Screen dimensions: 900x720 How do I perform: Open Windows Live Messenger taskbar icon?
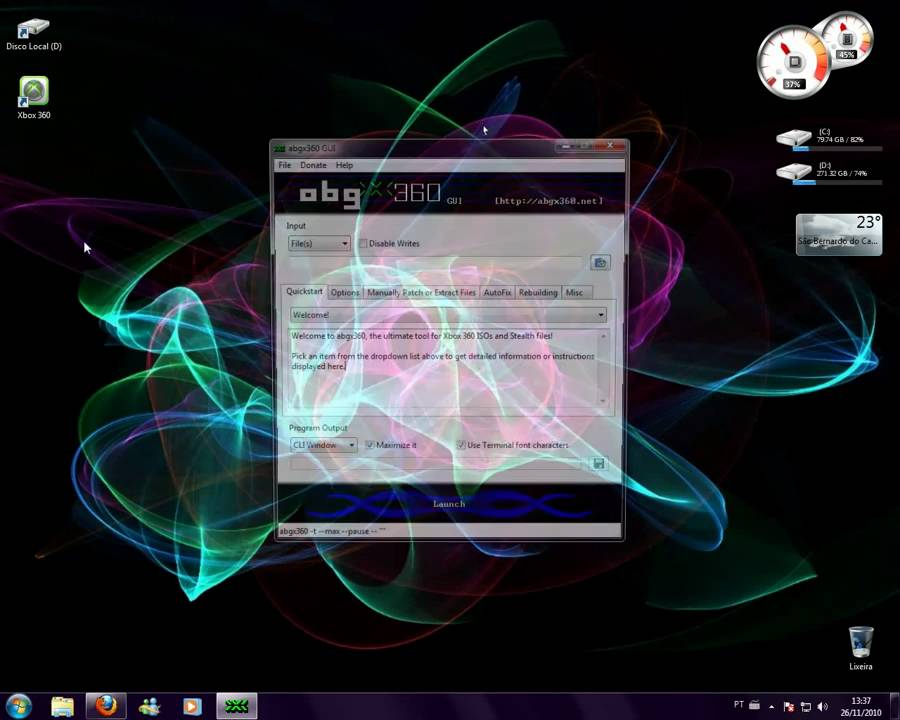(149, 706)
